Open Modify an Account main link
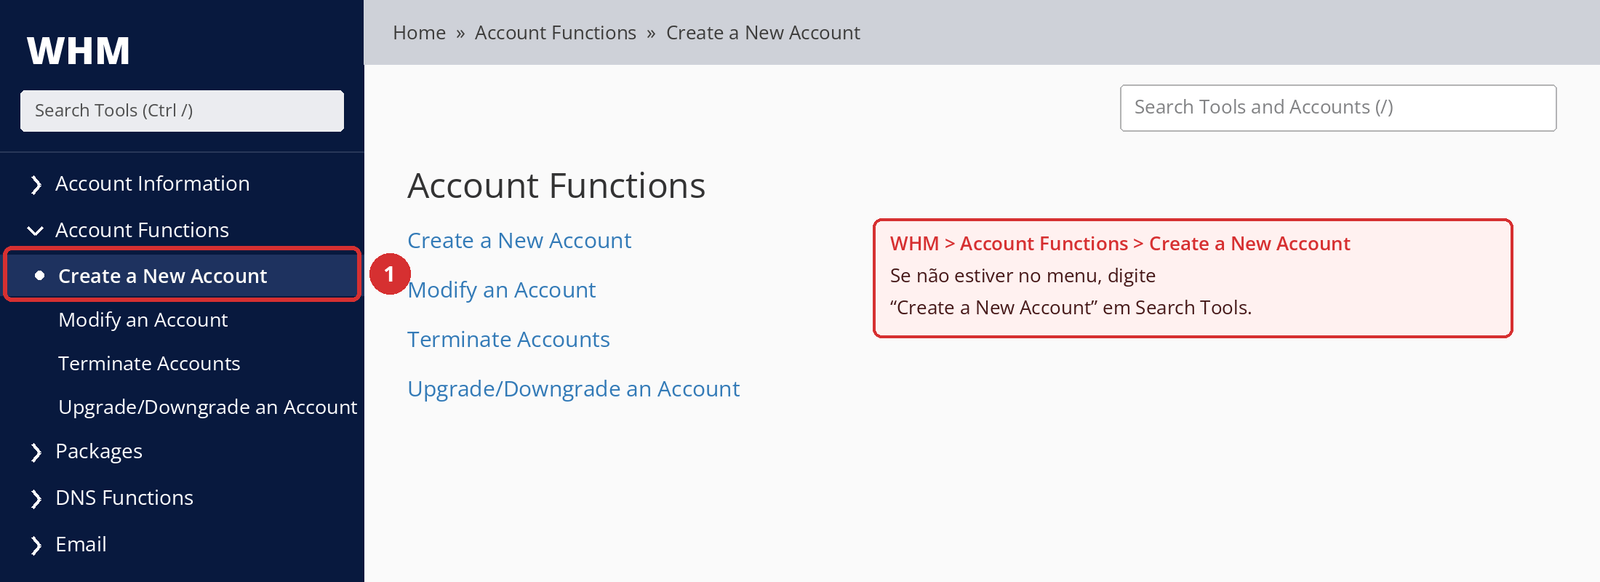 (502, 291)
